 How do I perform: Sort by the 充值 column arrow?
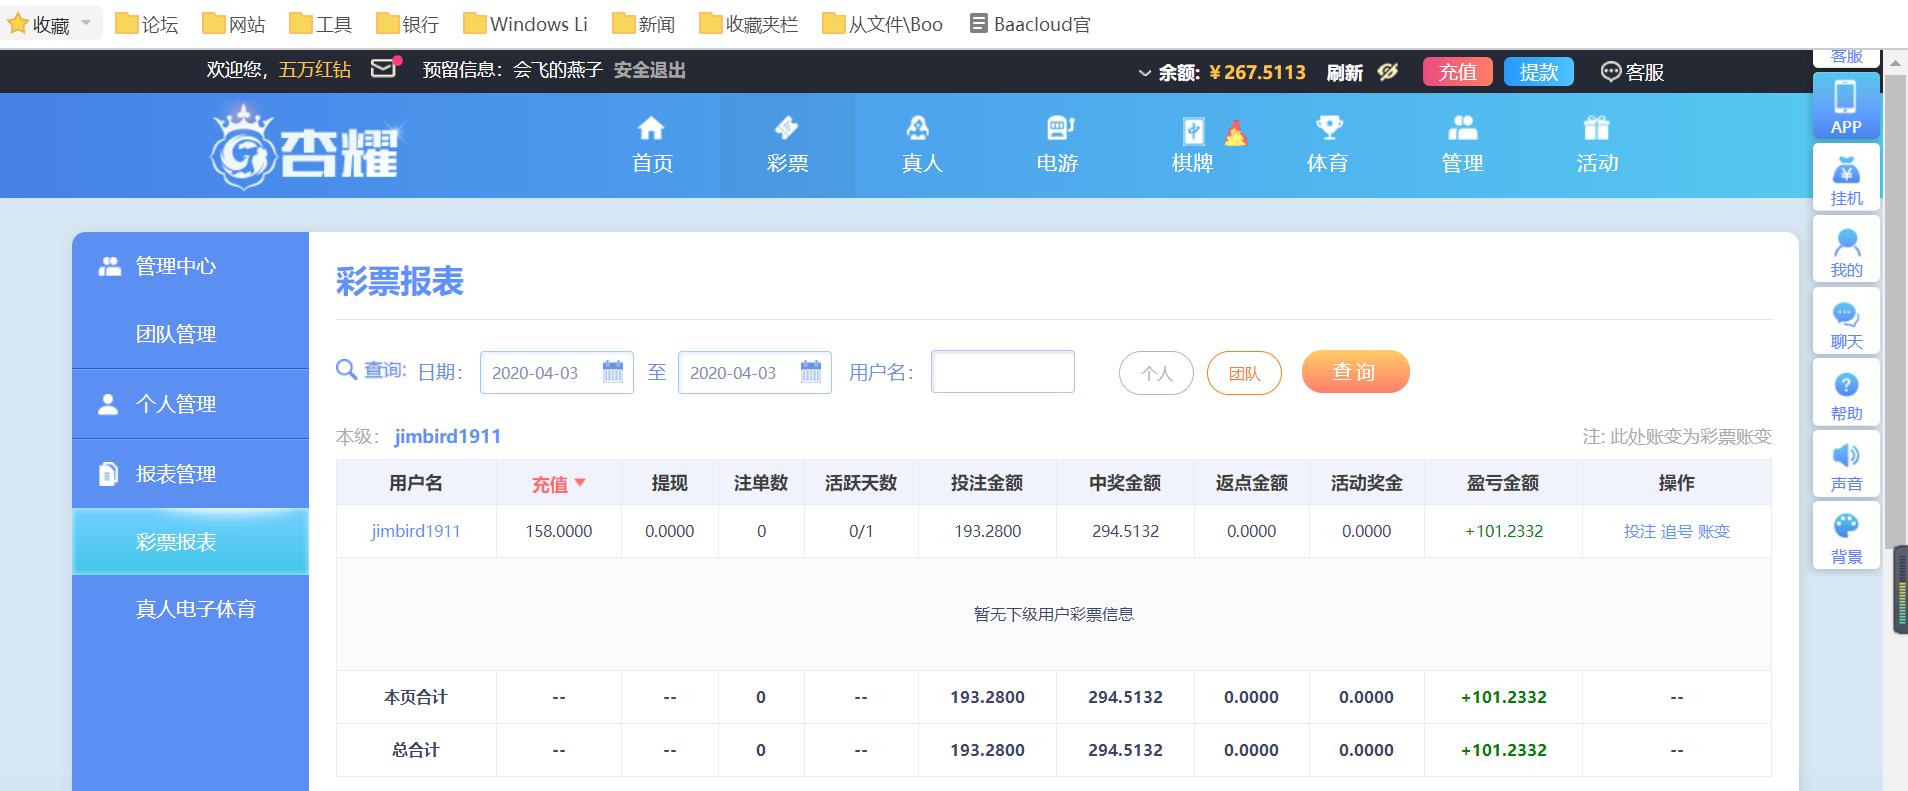pos(580,483)
